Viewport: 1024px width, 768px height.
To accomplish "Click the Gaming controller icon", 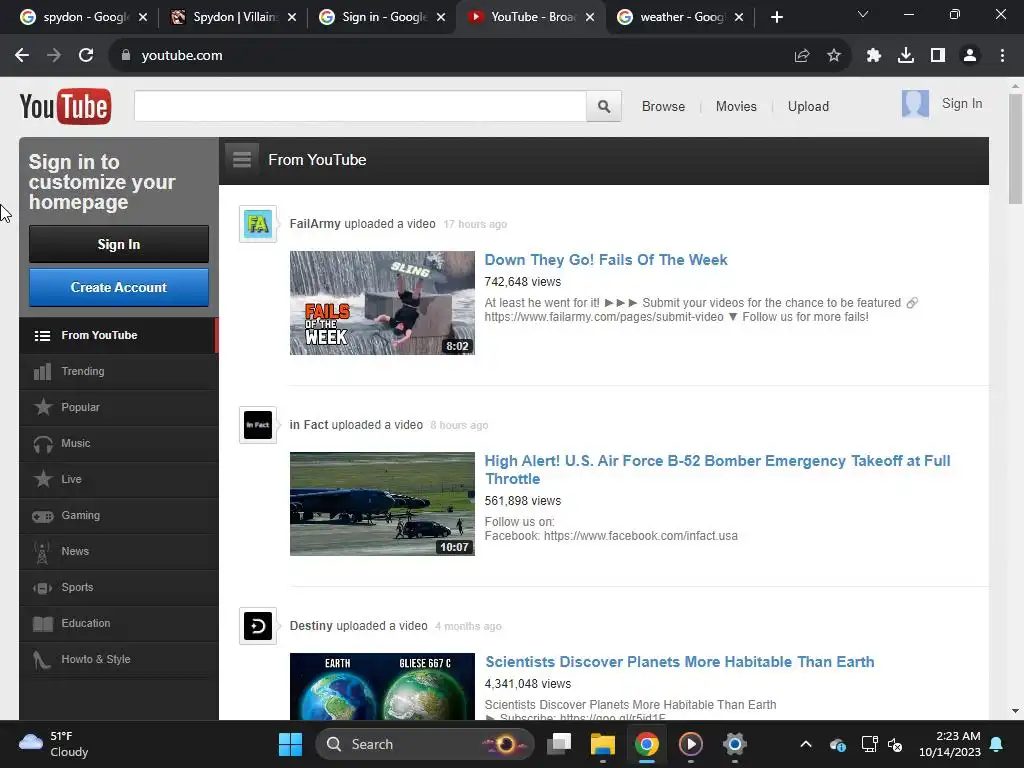I will pyautogui.click(x=42, y=516).
